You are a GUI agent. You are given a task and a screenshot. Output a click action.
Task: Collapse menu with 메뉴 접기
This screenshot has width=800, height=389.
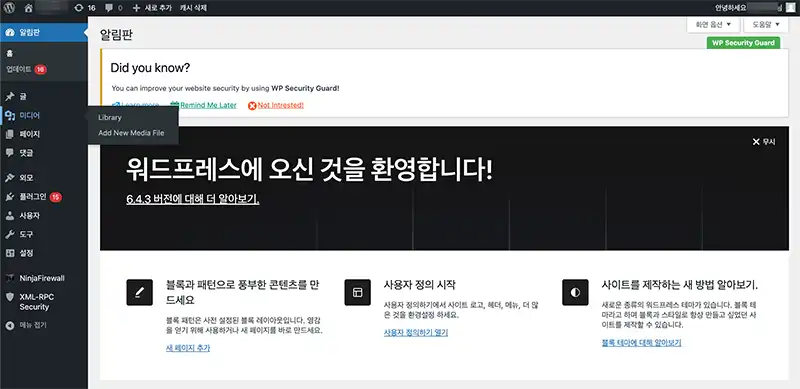point(26,325)
